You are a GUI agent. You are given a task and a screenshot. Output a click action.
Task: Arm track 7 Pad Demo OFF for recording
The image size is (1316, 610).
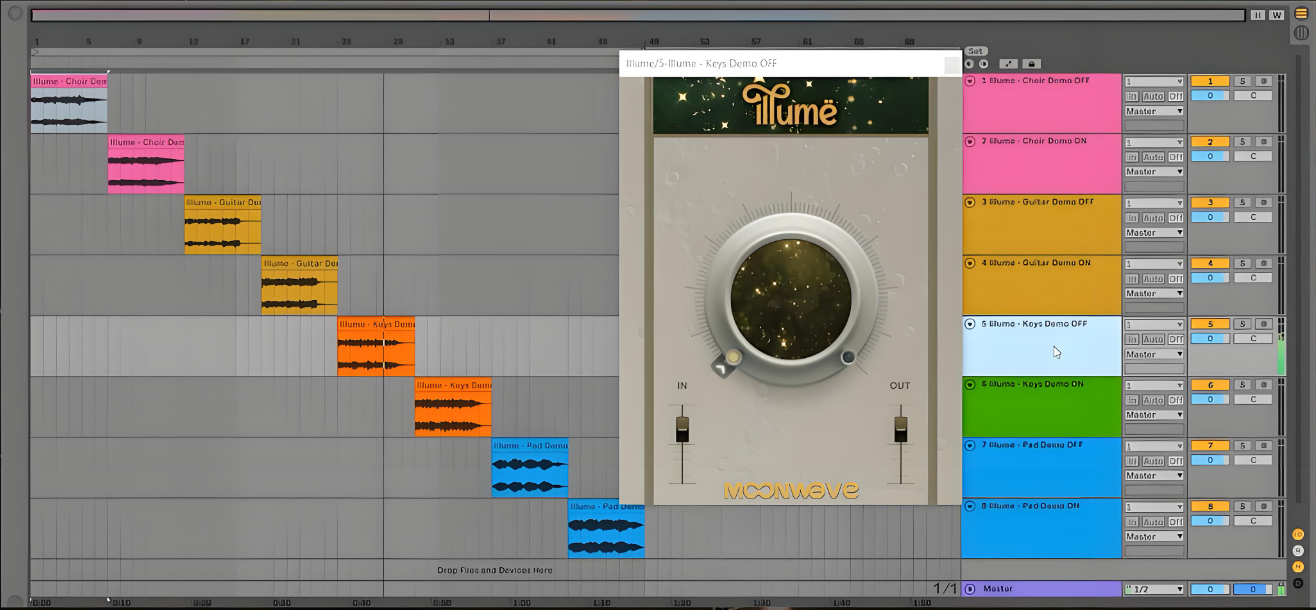tap(1264, 446)
